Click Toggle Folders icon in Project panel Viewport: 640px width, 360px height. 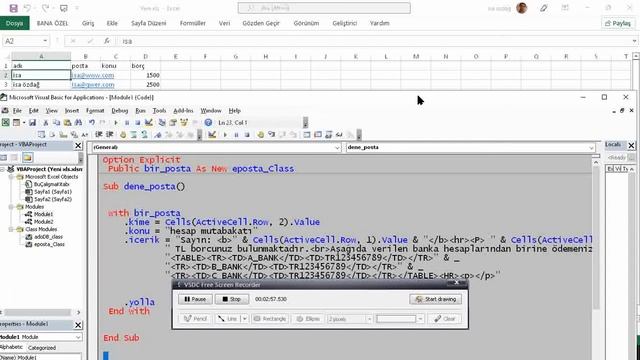(27, 158)
